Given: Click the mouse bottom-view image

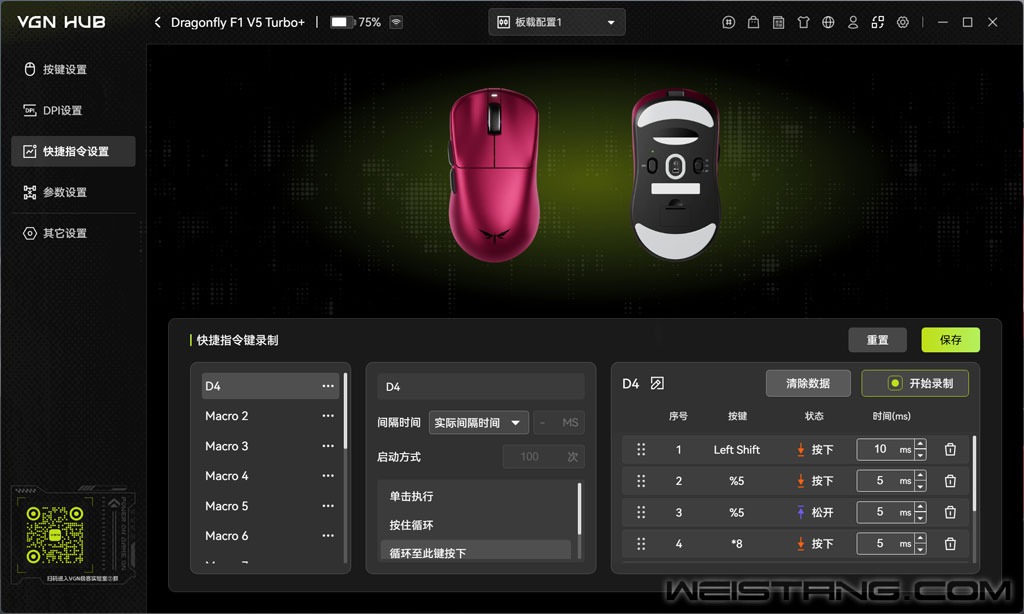Looking at the screenshot, I should point(675,174).
